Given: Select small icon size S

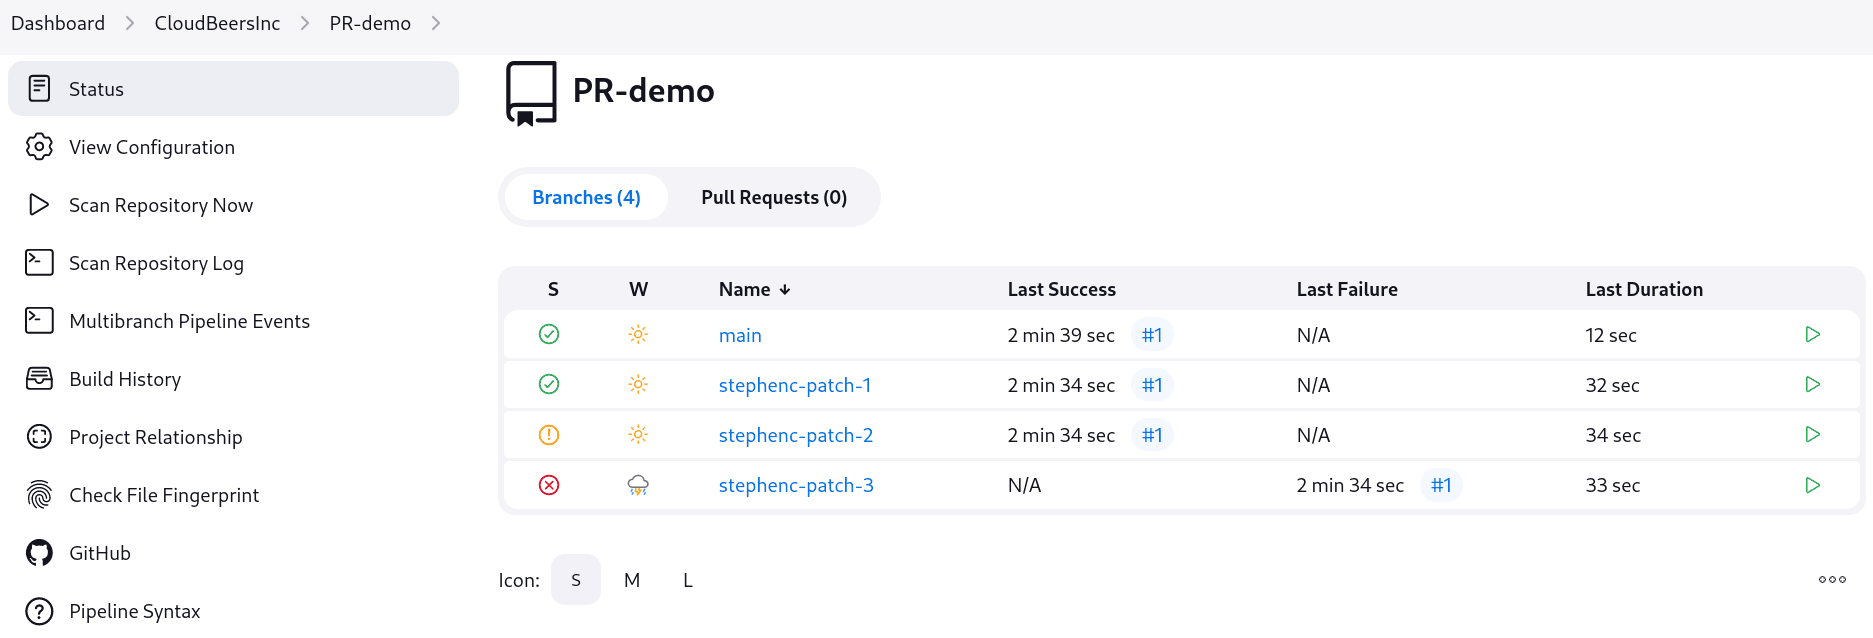Looking at the screenshot, I should [576, 580].
